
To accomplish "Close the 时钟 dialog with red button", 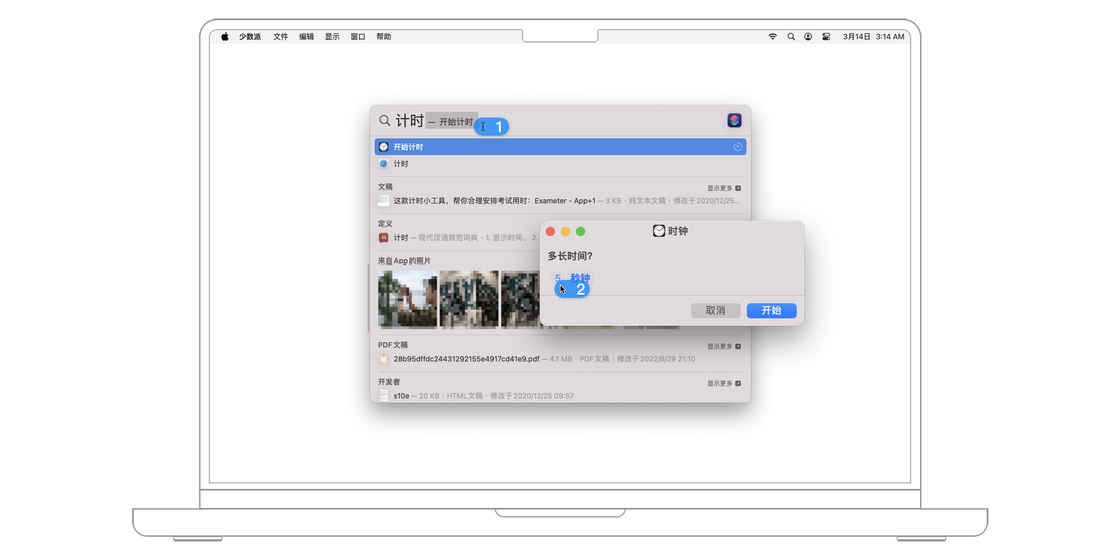I will (550, 231).
